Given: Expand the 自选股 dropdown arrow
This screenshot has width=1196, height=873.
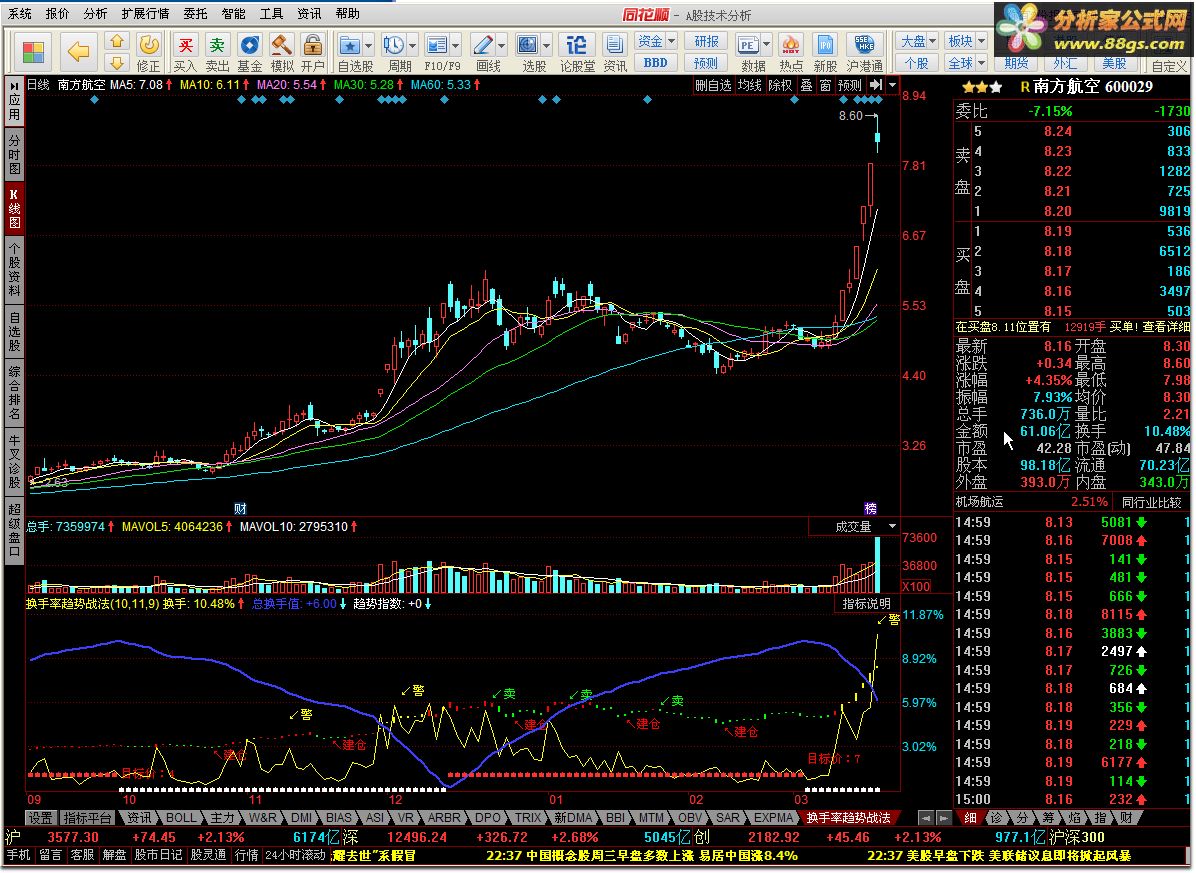Looking at the screenshot, I should click(368, 44).
